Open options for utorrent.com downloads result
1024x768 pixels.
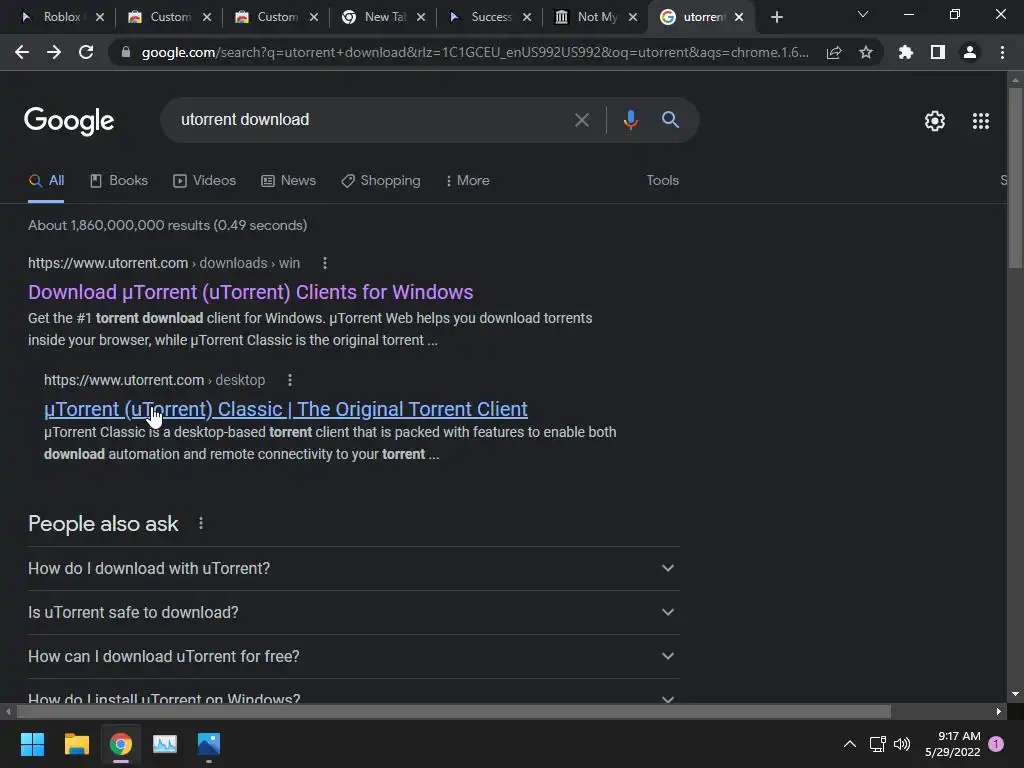(x=325, y=263)
